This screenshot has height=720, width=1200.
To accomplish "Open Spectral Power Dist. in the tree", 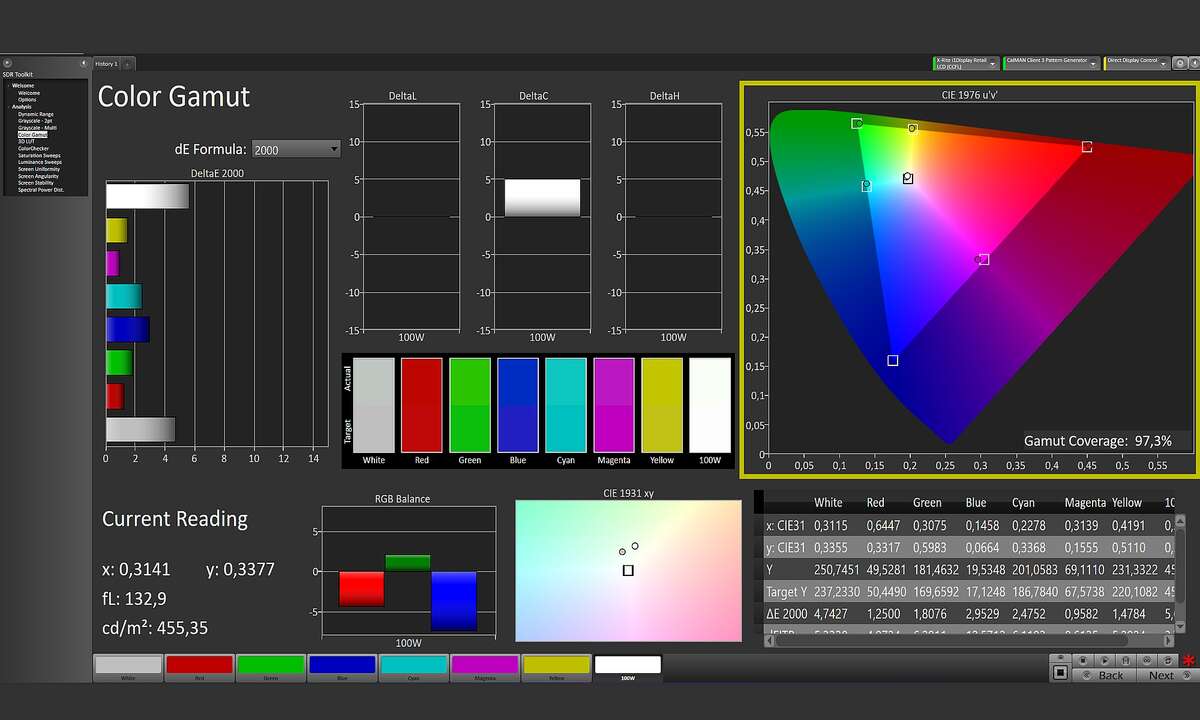I will coord(41,190).
